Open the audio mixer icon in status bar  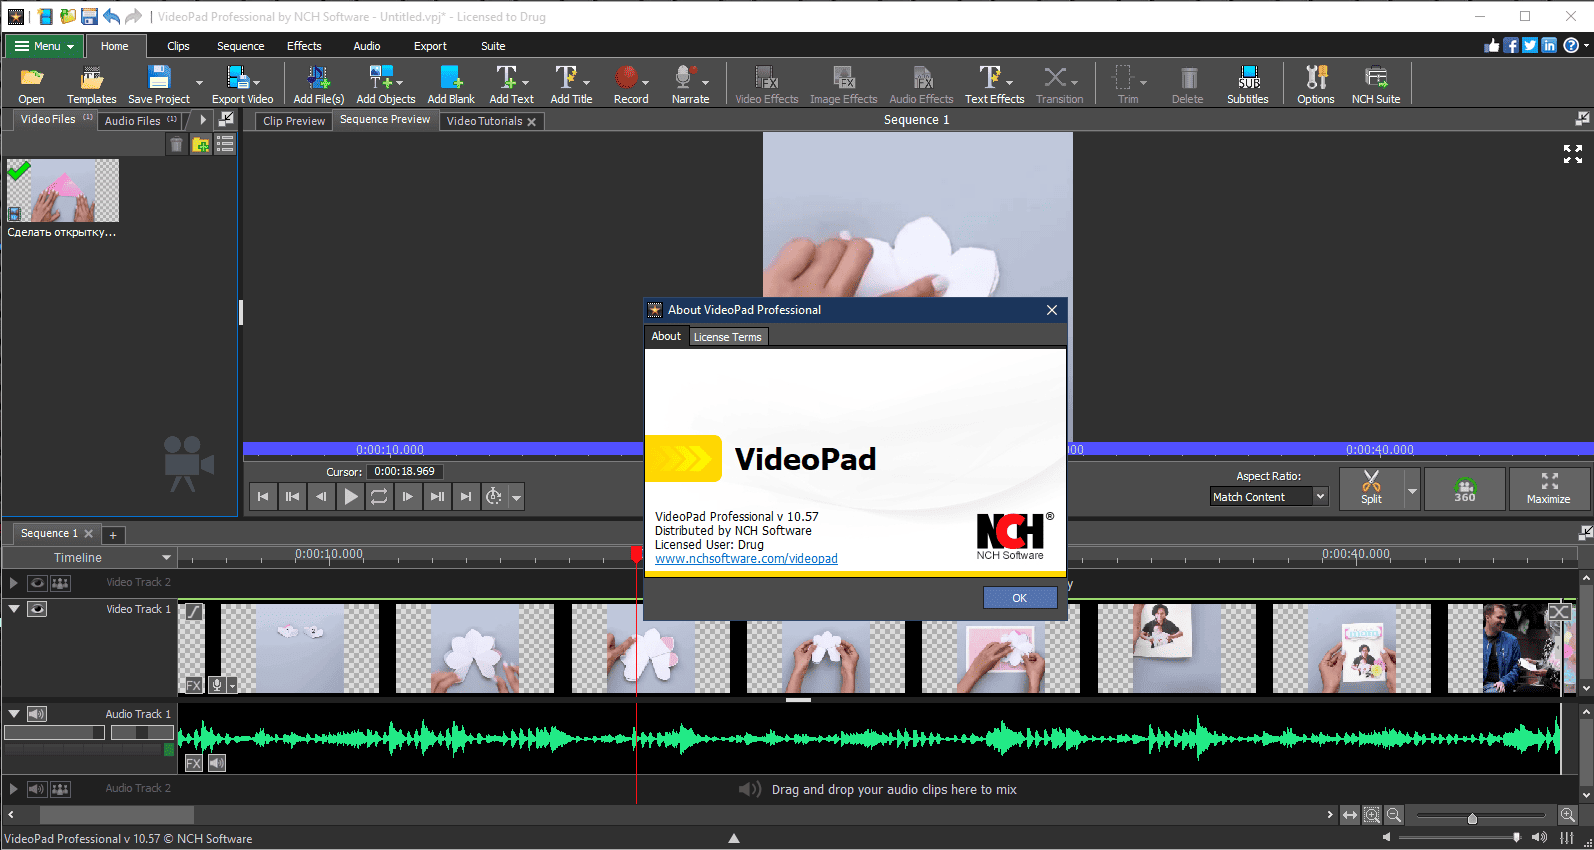1567,838
